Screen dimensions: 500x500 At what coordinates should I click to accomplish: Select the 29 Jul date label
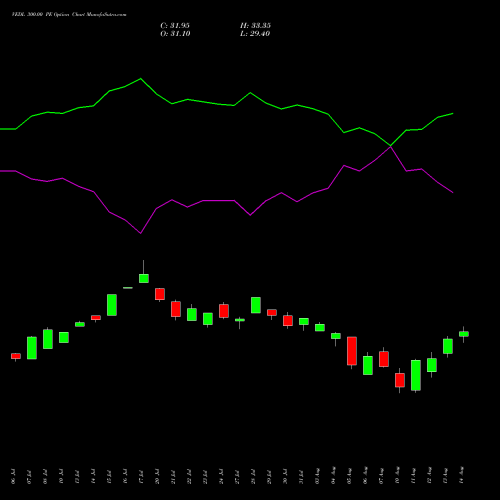(269, 476)
